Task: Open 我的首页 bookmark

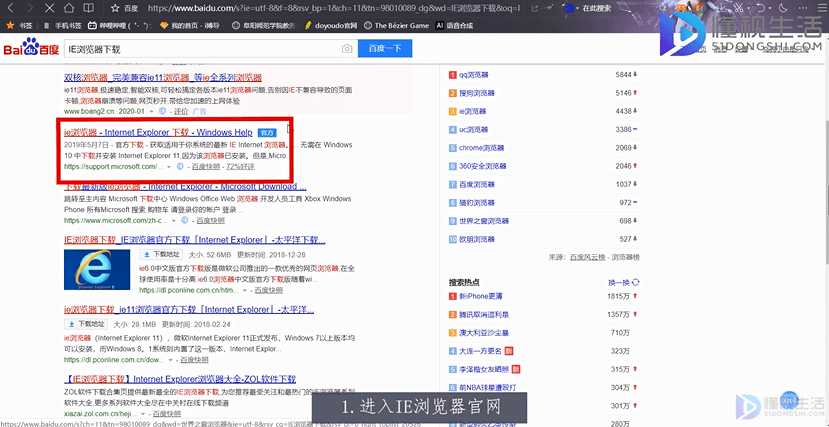Action: click(189, 25)
